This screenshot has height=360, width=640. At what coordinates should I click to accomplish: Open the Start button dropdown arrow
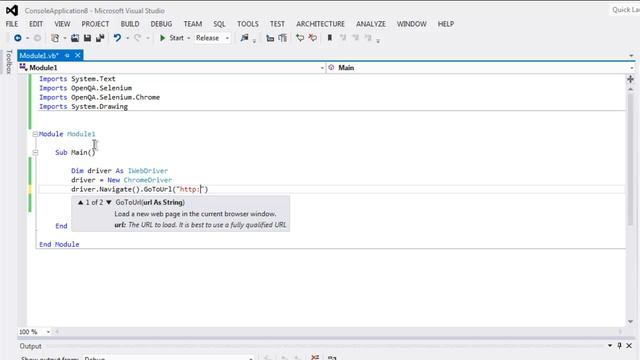pyautogui.click(x=189, y=38)
